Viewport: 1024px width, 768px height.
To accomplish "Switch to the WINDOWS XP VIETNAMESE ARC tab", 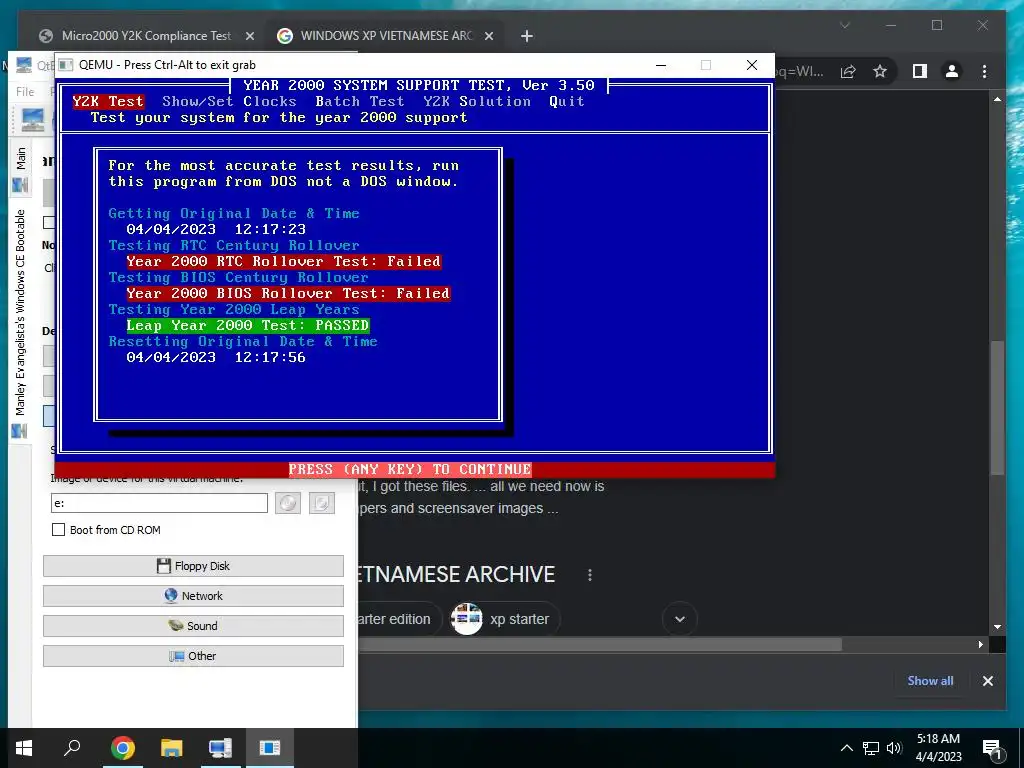I will pyautogui.click(x=385, y=36).
